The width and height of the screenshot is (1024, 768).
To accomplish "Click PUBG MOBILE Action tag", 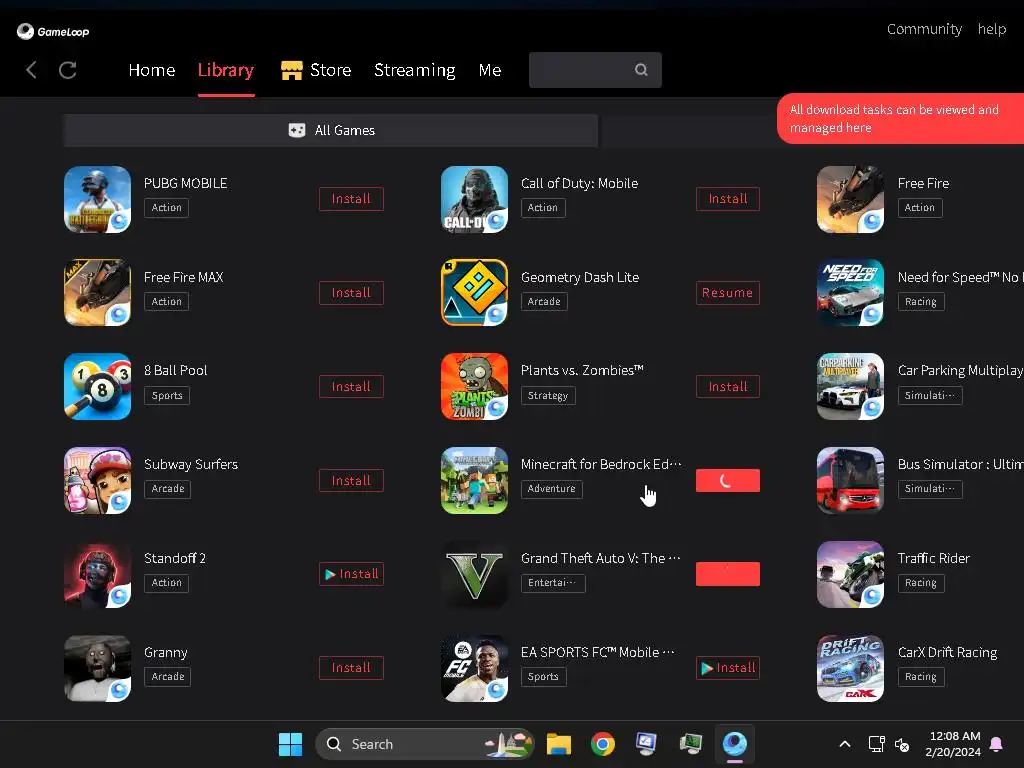I will click(x=167, y=208).
